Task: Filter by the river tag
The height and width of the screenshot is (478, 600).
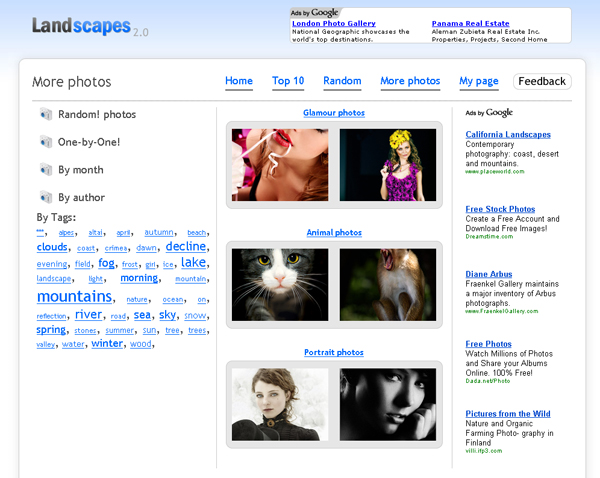Action: point(88,314)
